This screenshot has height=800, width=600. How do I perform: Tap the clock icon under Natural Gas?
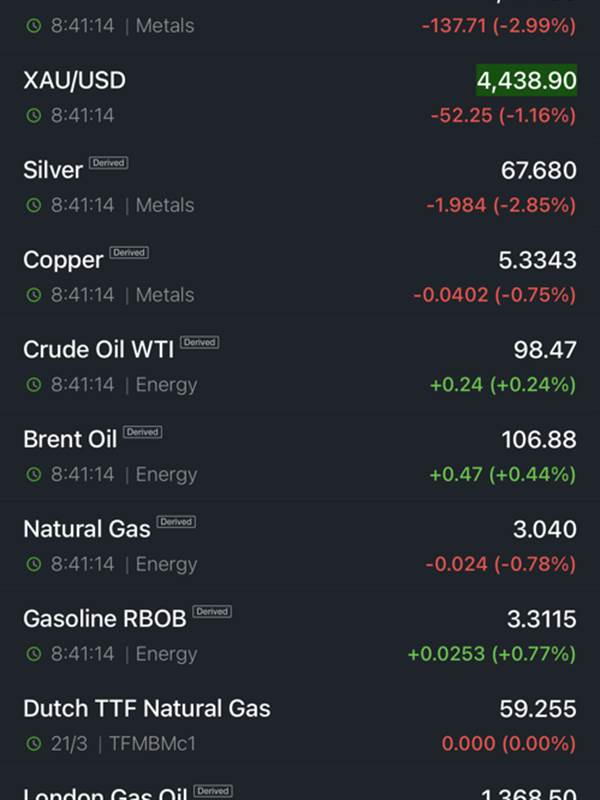tap(33, 565)
